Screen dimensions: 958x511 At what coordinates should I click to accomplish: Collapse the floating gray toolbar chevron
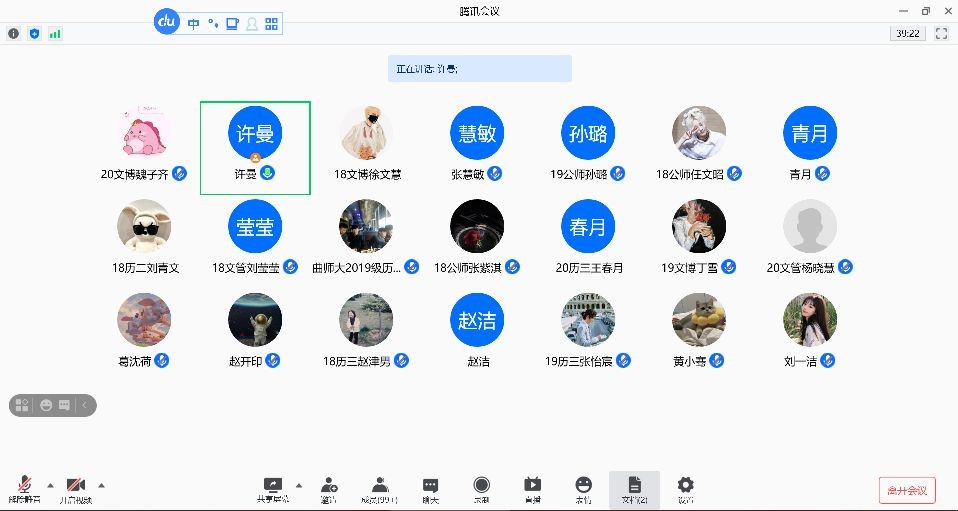click(x=86, y=405)
